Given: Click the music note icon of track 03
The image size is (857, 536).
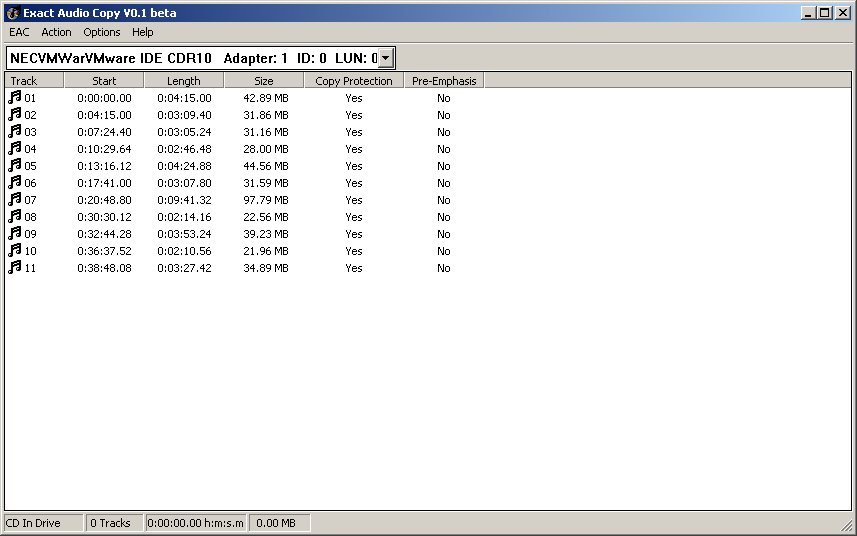Looking at the screenshot, I should (x=15, y=131).
